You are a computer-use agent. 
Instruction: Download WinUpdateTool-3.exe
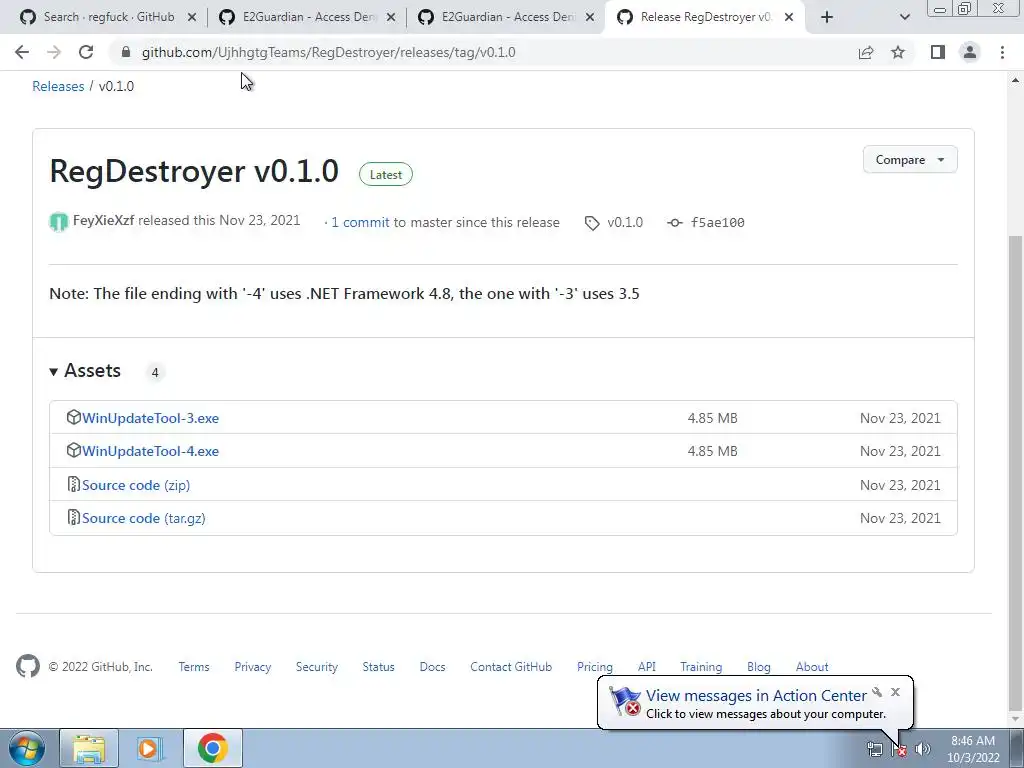[150, 418]
